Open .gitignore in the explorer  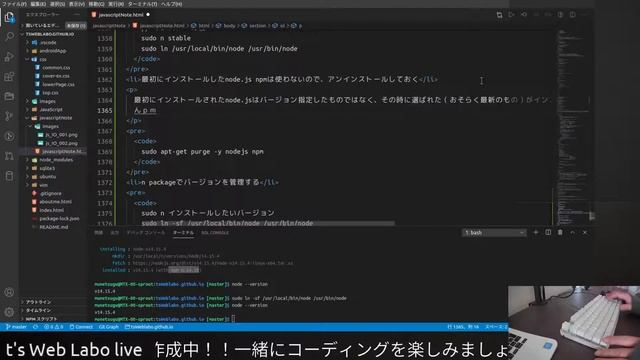(x=50, y=193)
